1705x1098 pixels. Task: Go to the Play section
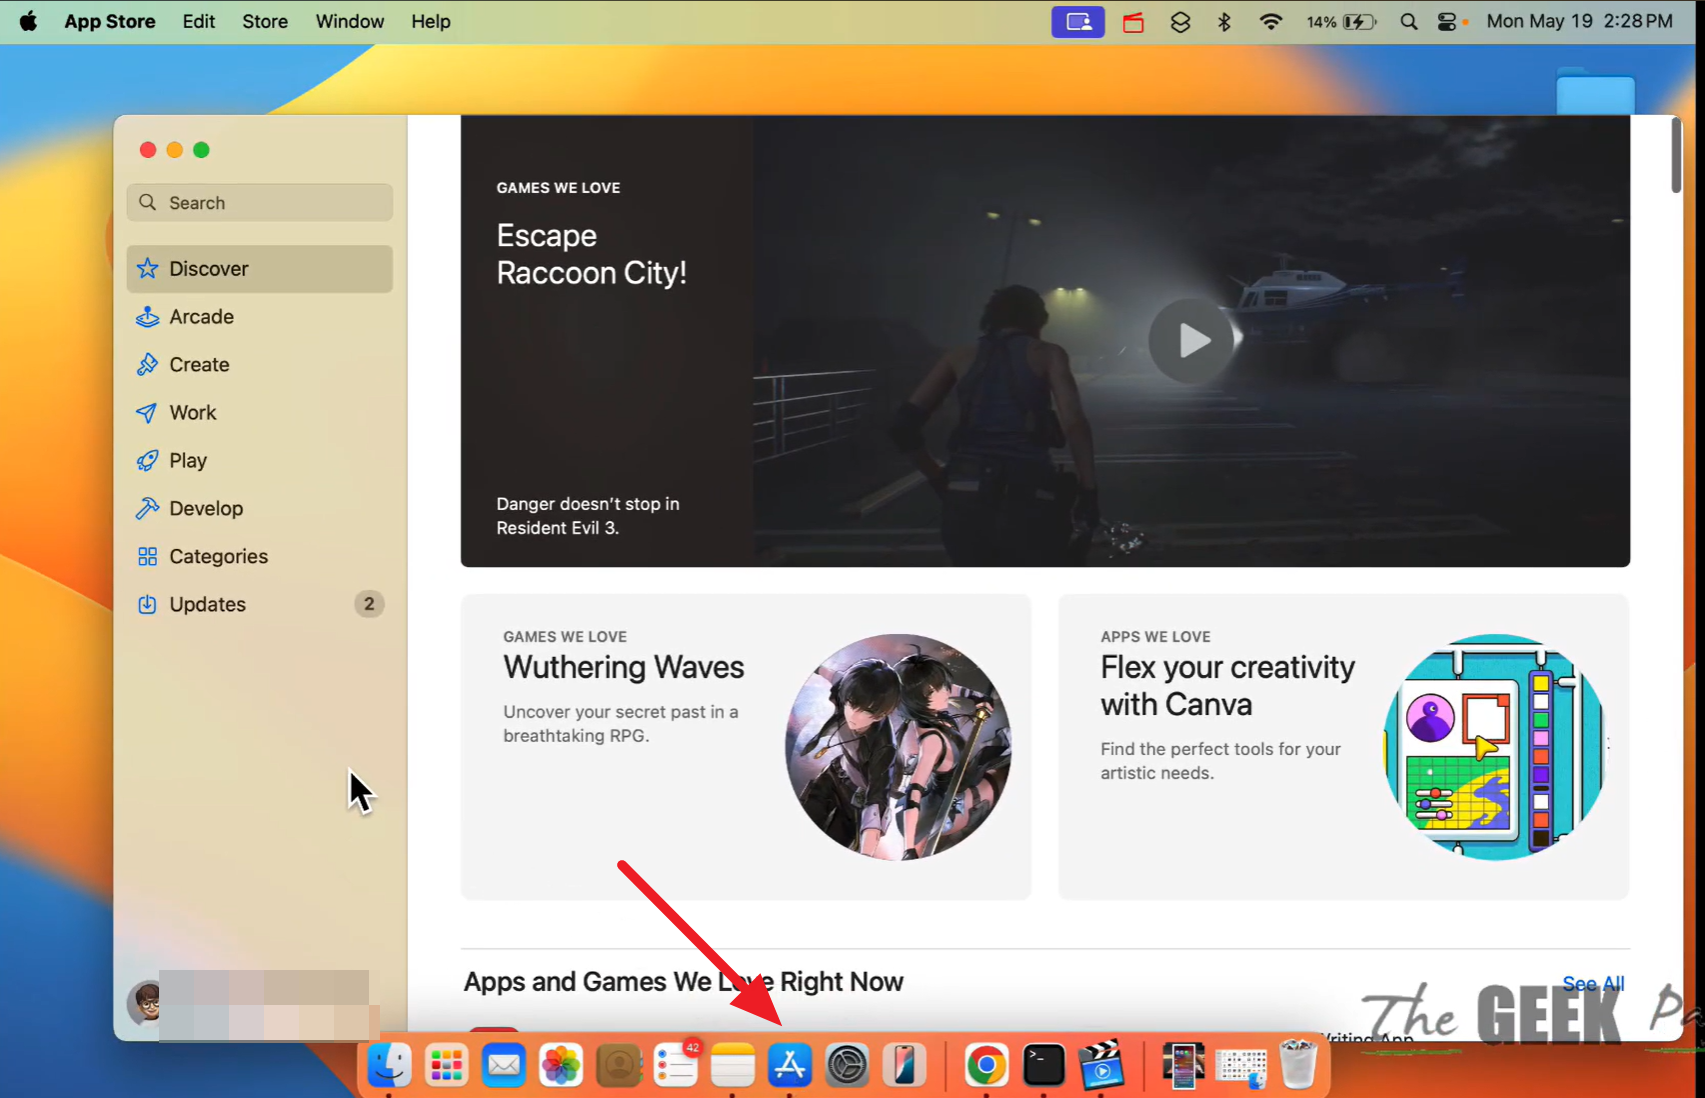pos(259,461)
